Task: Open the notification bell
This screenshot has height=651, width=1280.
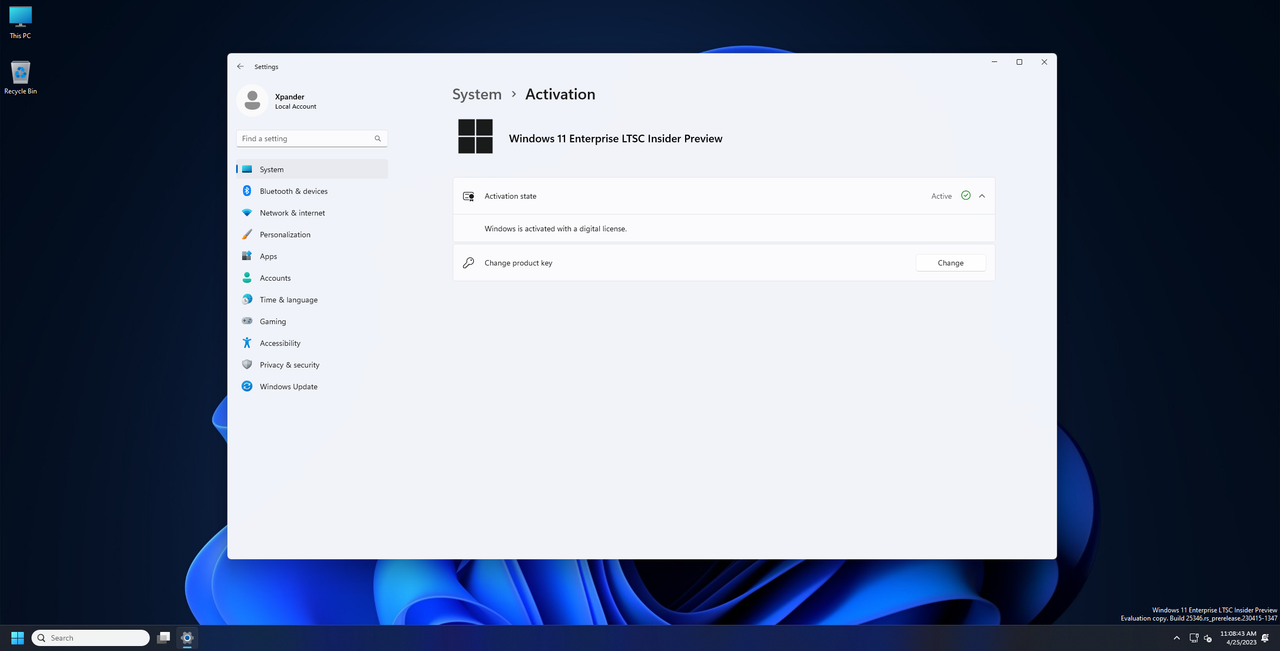Action: [1264, 637]
